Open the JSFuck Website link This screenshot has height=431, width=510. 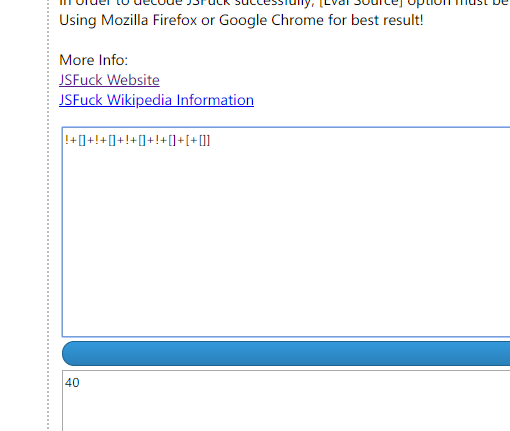coord(109,80)
